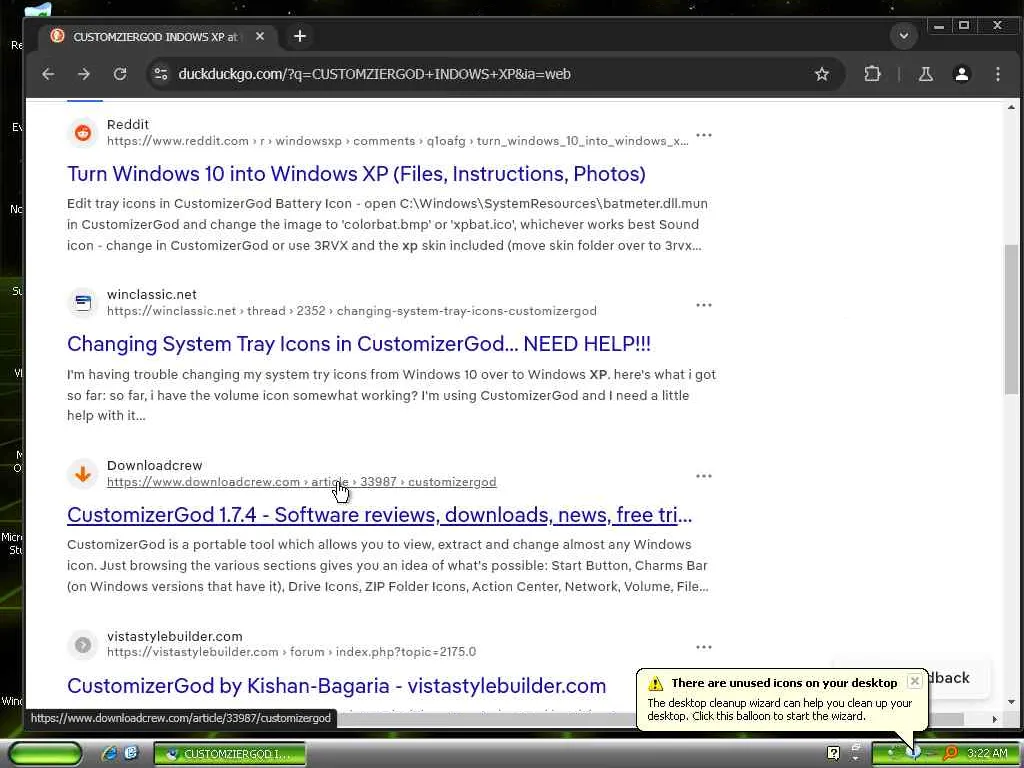The height and width of the screenshot is (768, 1024).
Task: Open the reddit.com windowsxp URL breadcrumb
Action: (398, 141)
